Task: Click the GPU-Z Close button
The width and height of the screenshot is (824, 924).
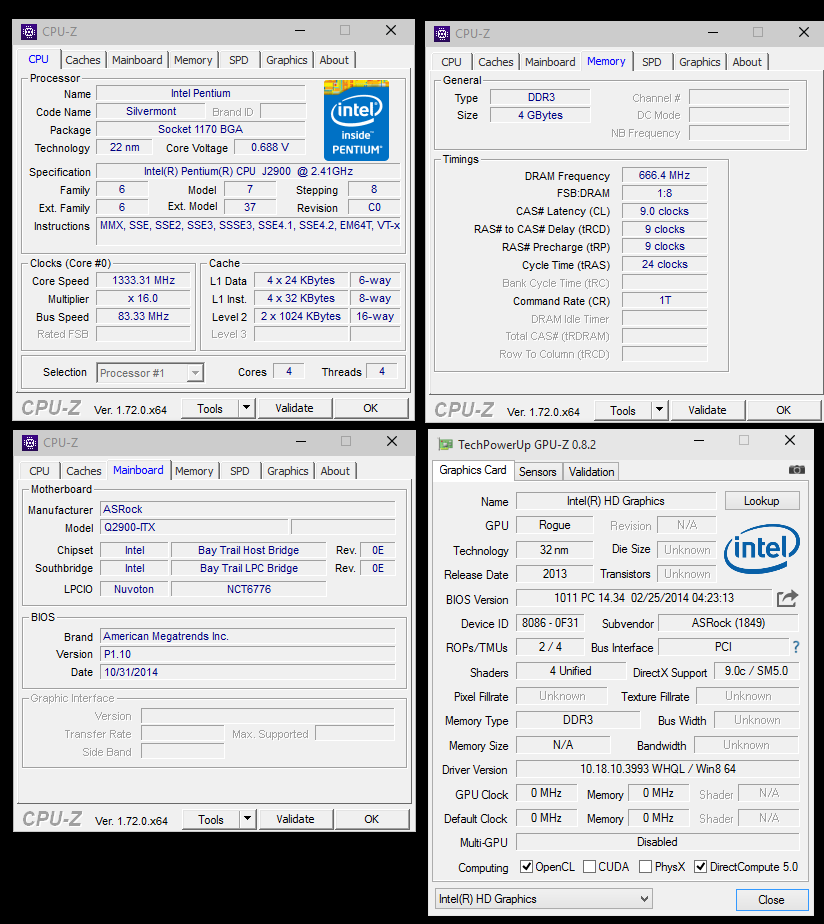Action: pos(771,899)
